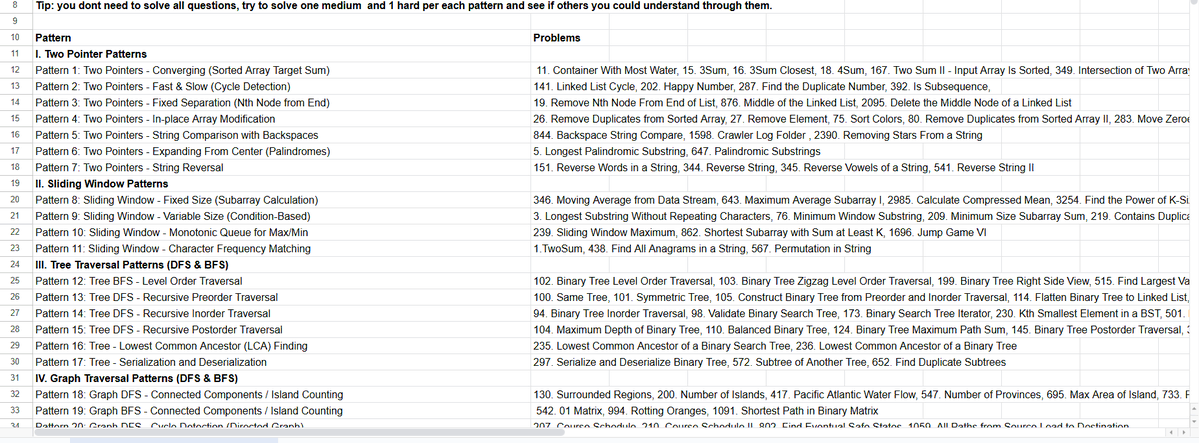
Task: Select 'Pattern 19: Graph BFS - Connected Components' cell
Action: pyautogui.click(x=282, y=411)
